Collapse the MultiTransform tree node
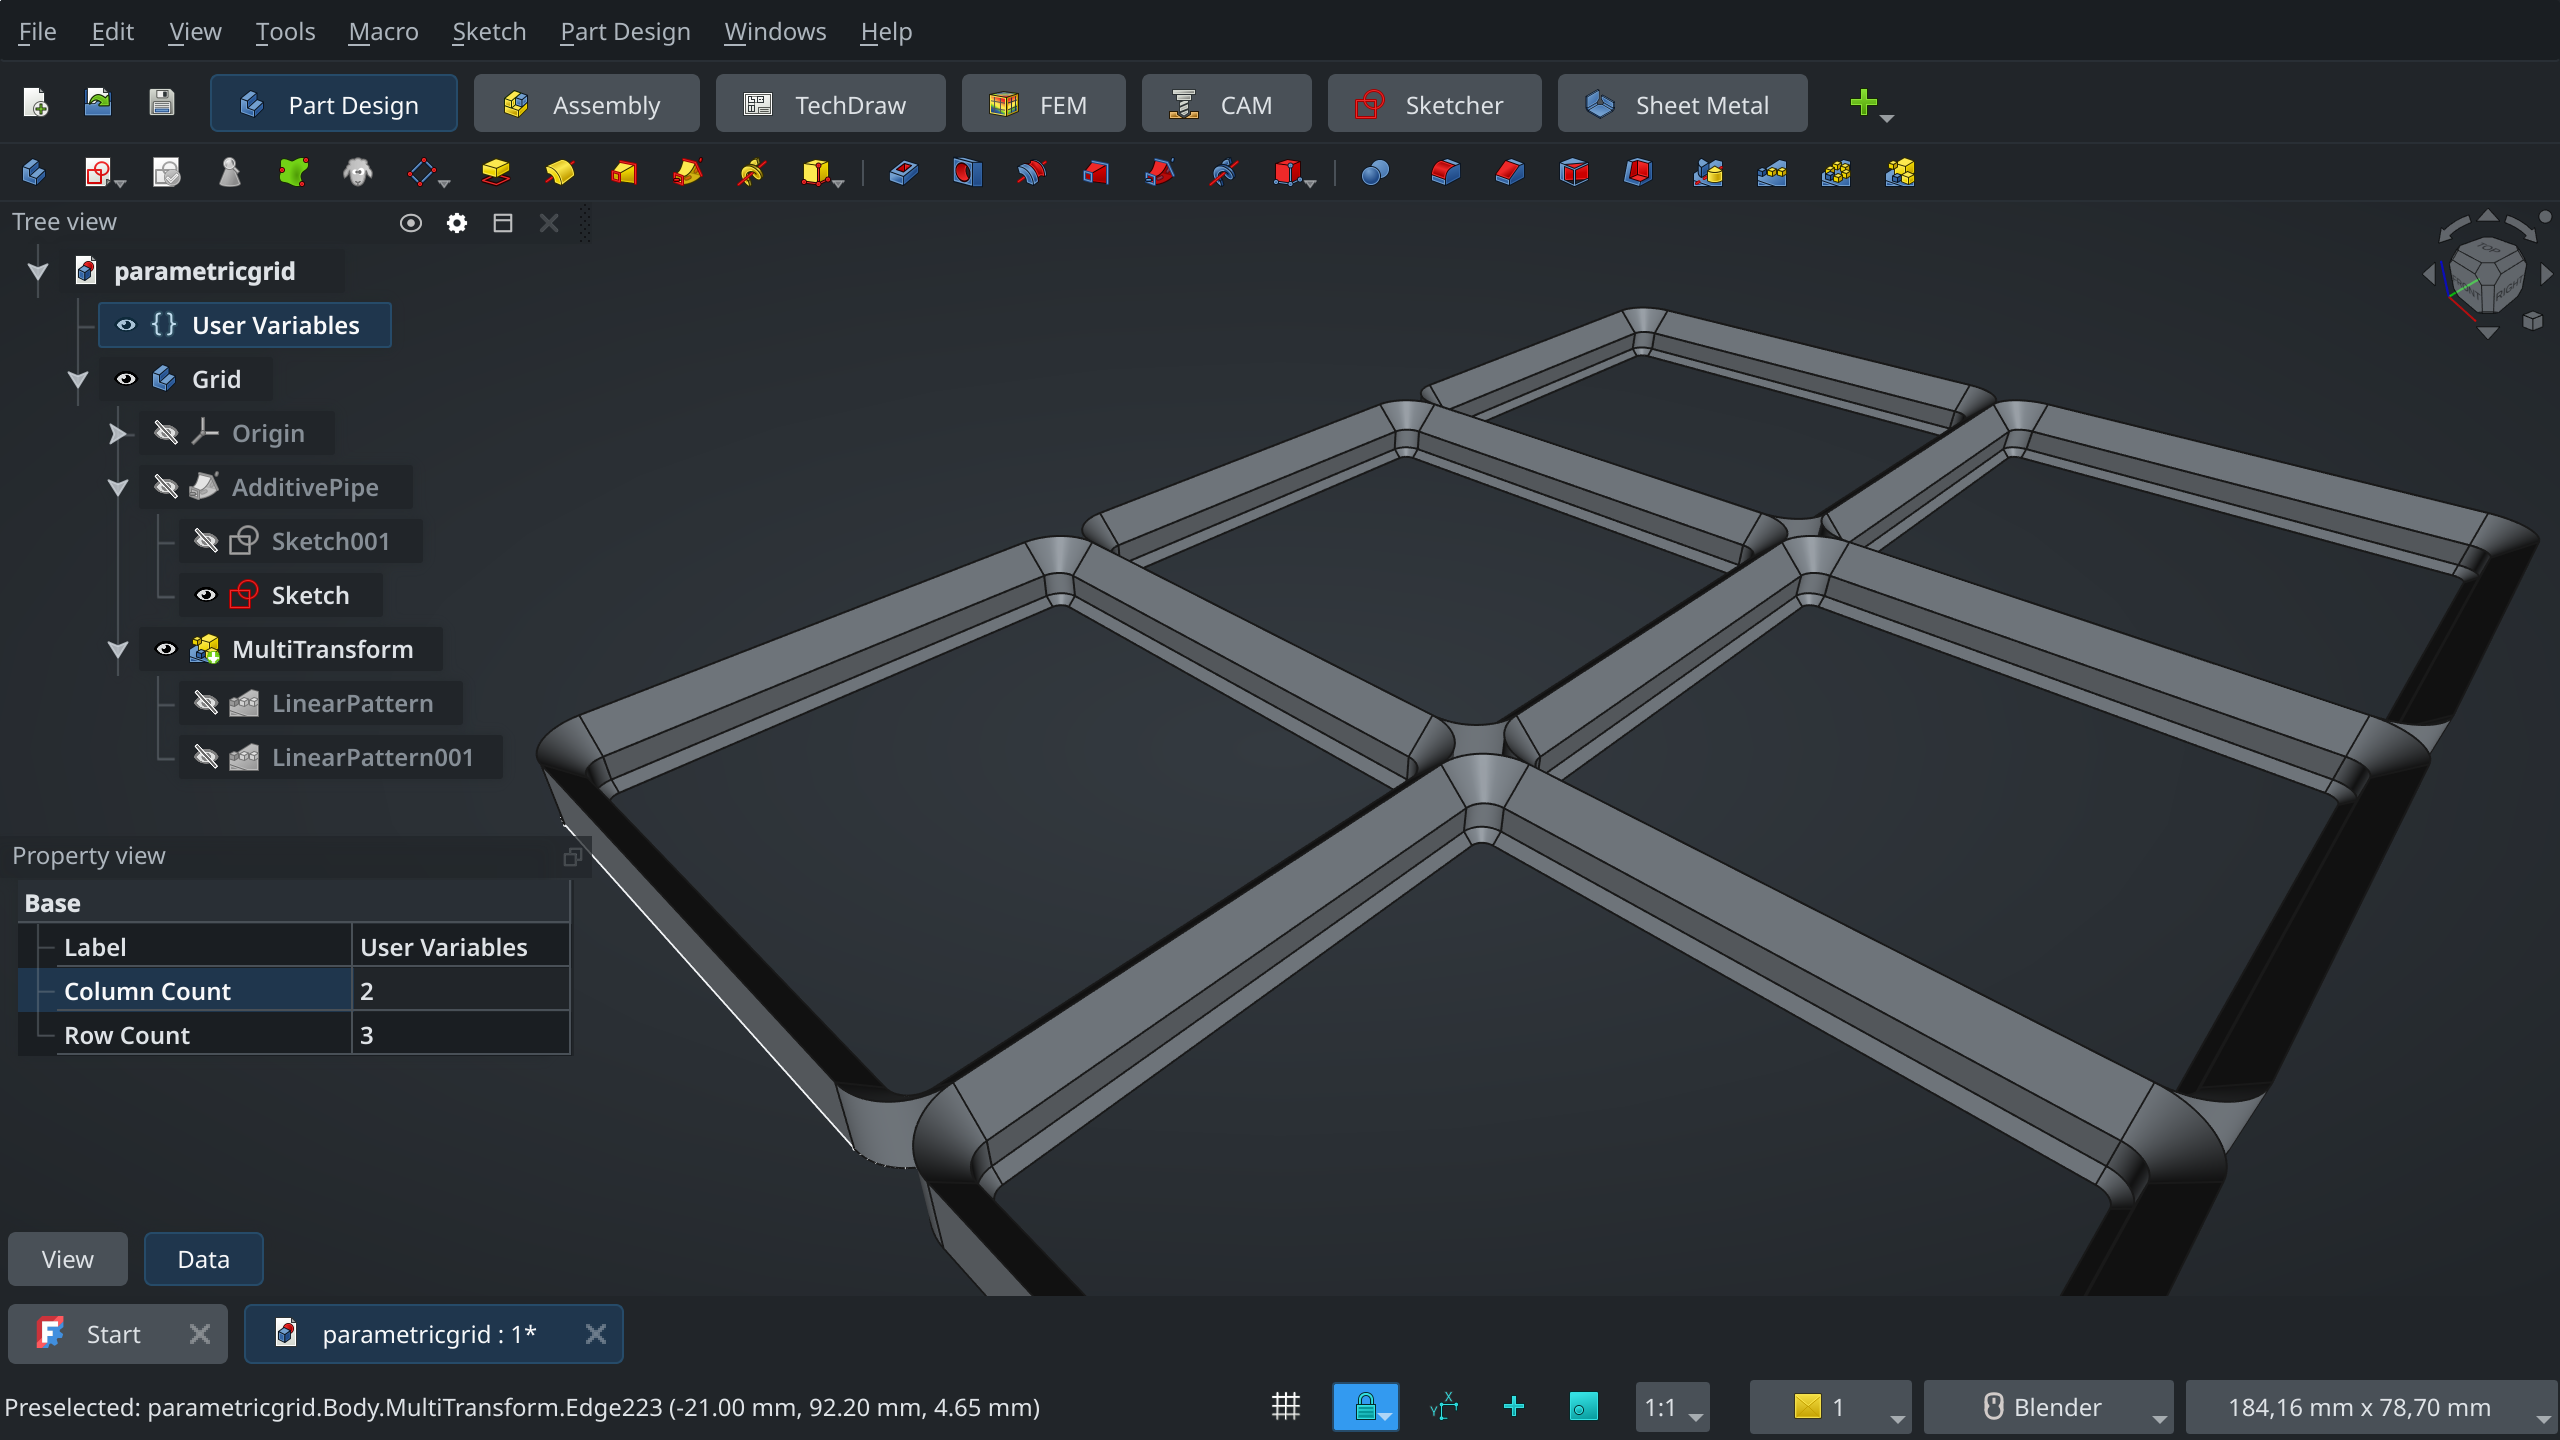Image resolution: width=2560 pixels, height=1440 pixels. 118,650
